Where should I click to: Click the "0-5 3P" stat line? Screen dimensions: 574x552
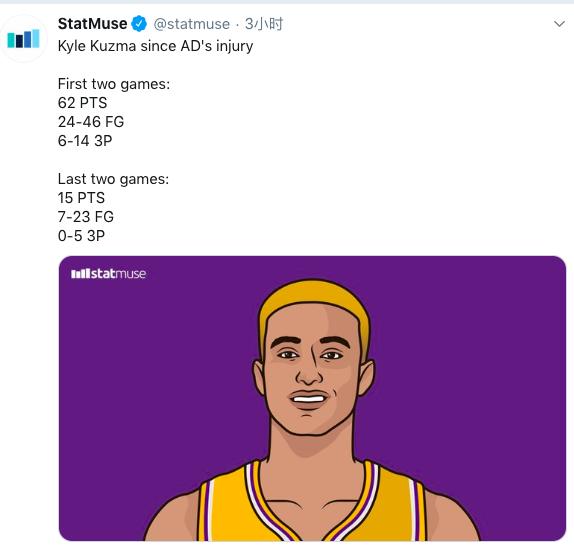click(81, 236)
